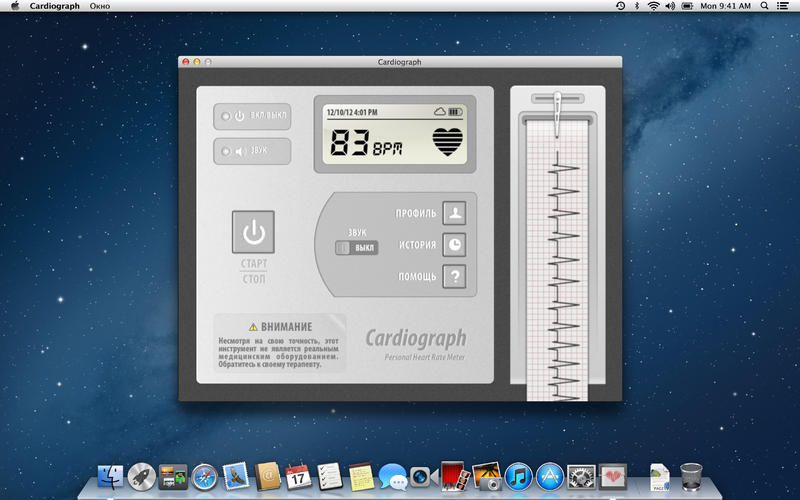Click the Bluetooth menu bar icon
The image size is (800, 500).
(x=637, y=6)
